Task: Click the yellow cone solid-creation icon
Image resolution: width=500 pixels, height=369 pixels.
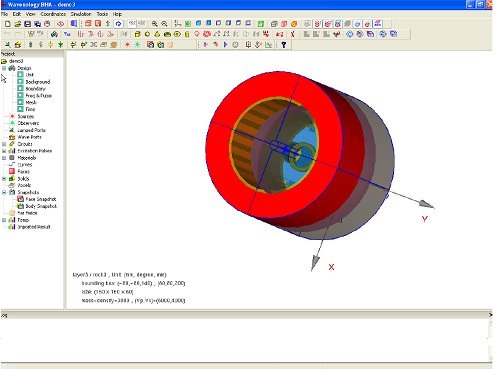Action: pyautogui.click(x=157, y=34)
